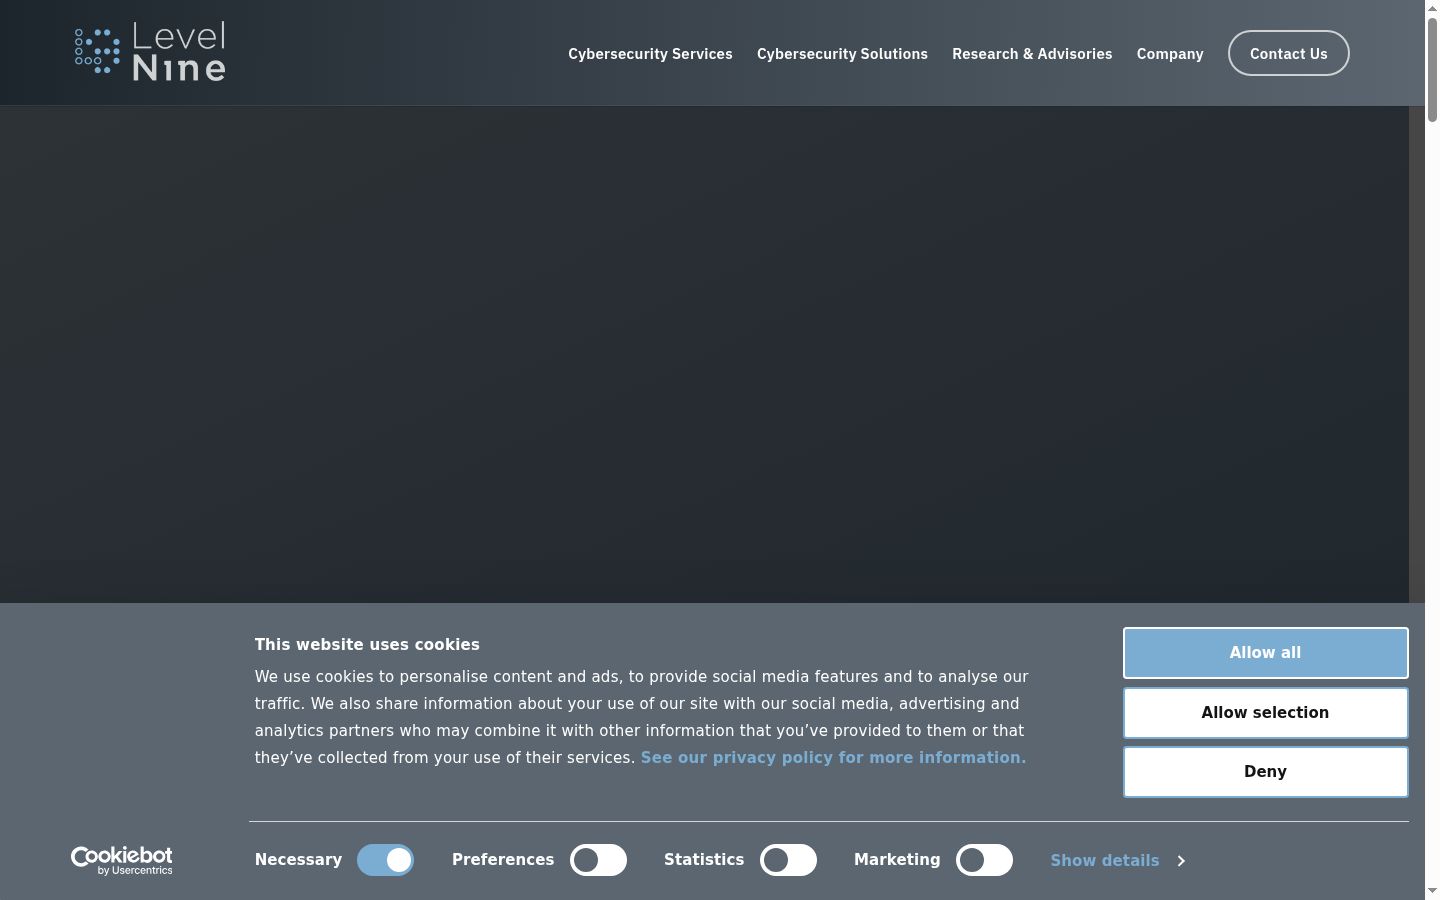This screenshot has width=1440, height=900.
Task: Enable the Statistics cookies switch
Action: (788, 860)
